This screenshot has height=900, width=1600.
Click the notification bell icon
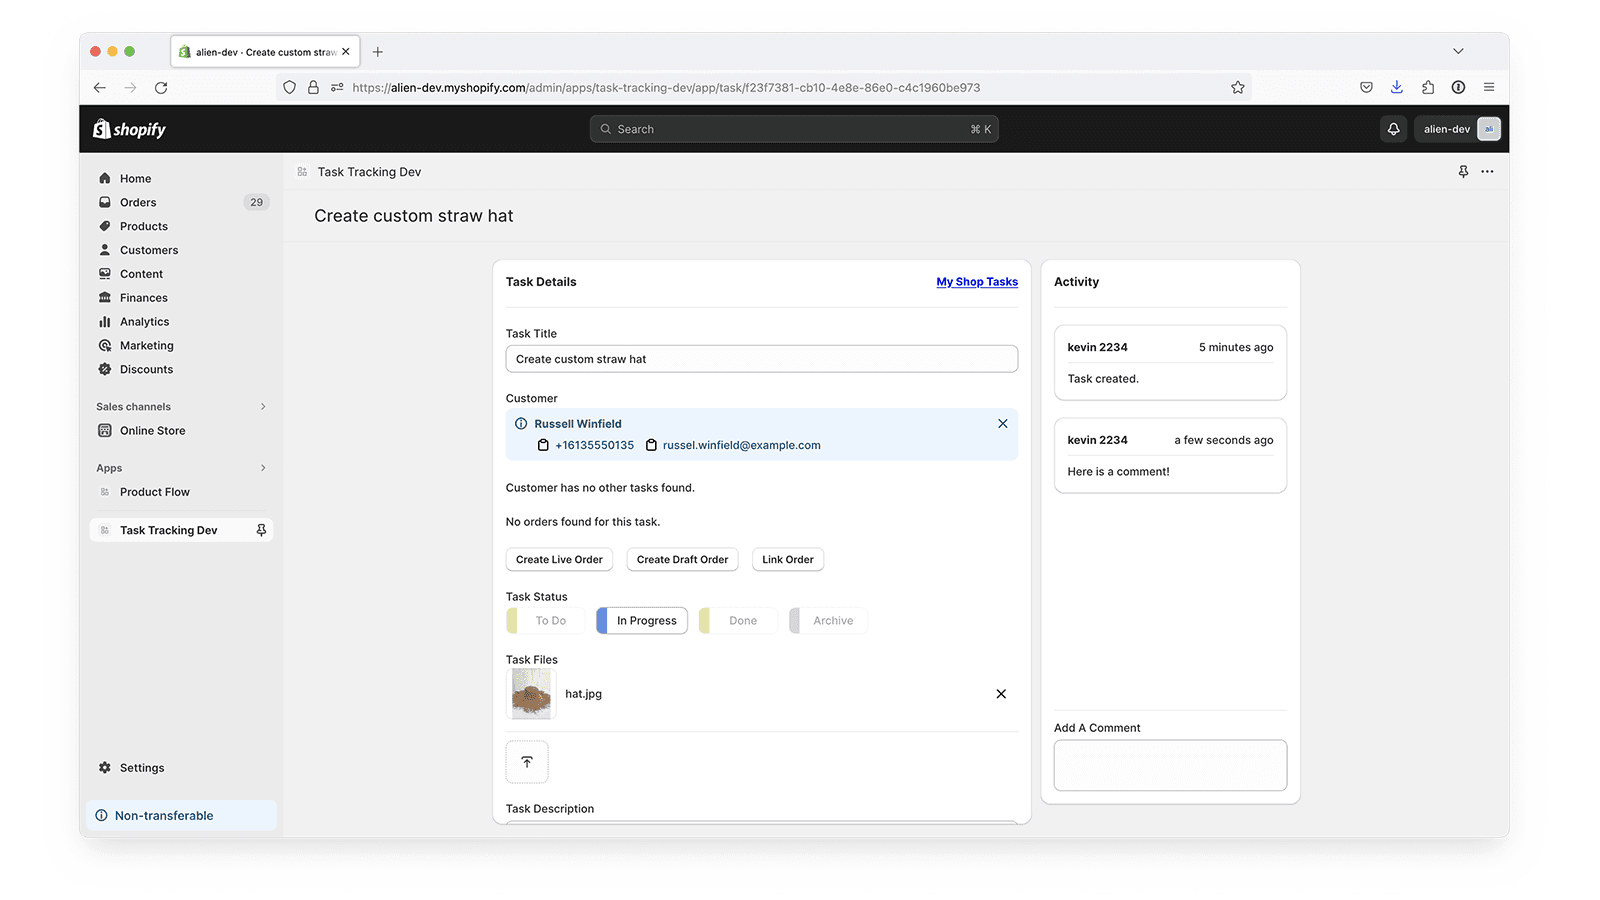(1393, 128)
